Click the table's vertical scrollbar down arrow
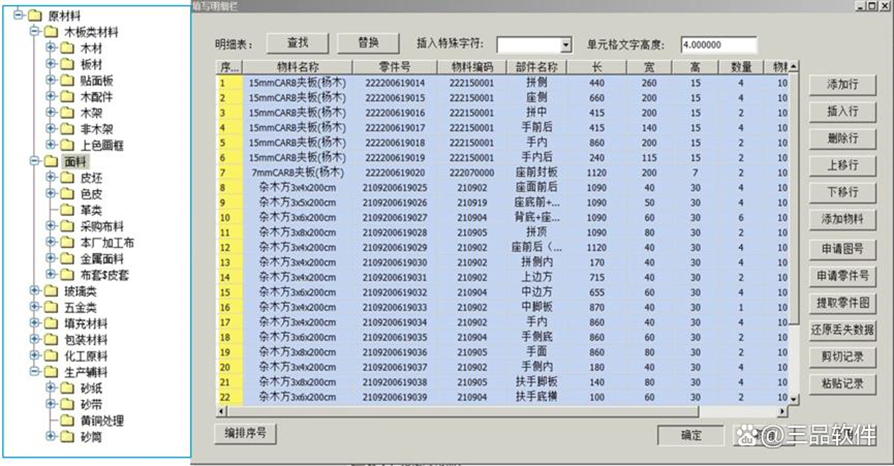The image size is (894, 466). coord(794,399)
